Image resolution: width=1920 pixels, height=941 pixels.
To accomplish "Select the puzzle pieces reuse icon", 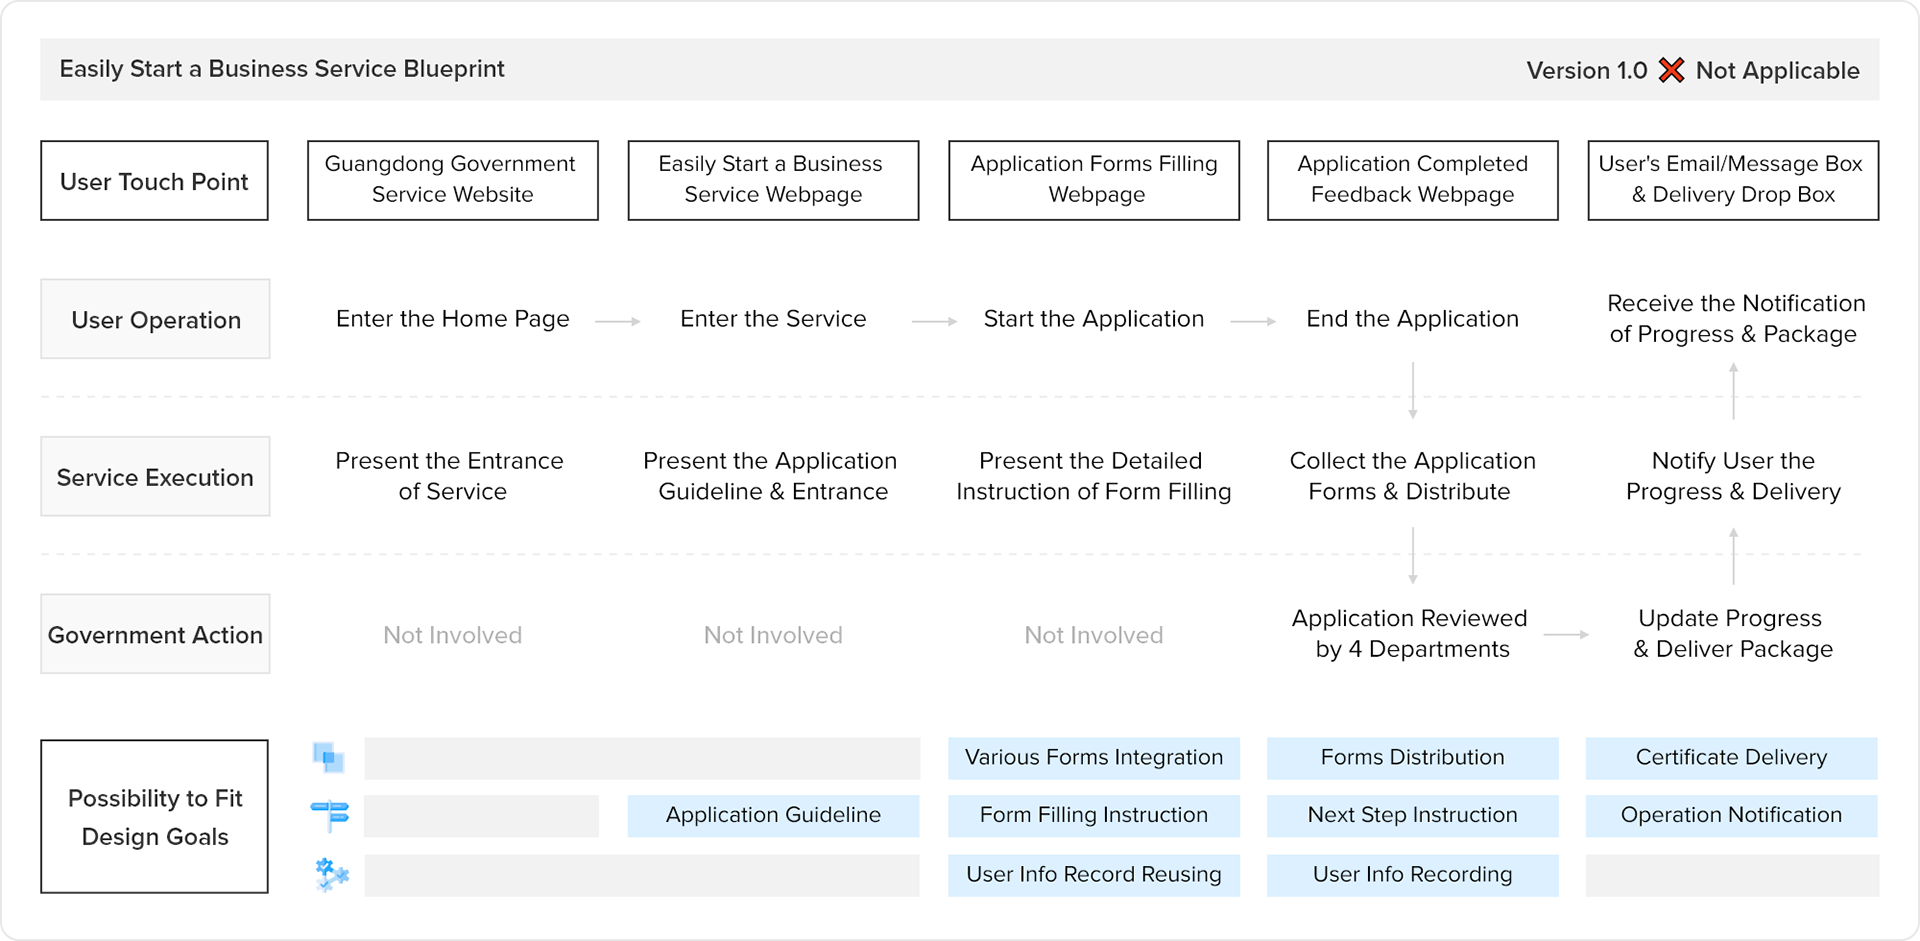I will point(331,874).
